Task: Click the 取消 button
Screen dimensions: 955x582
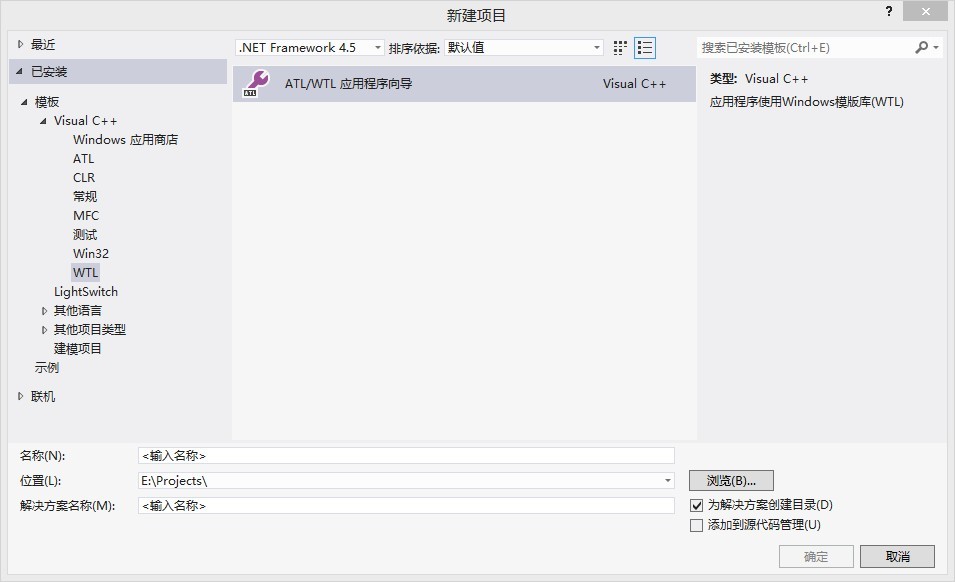Action: click(x=897, y=556)
